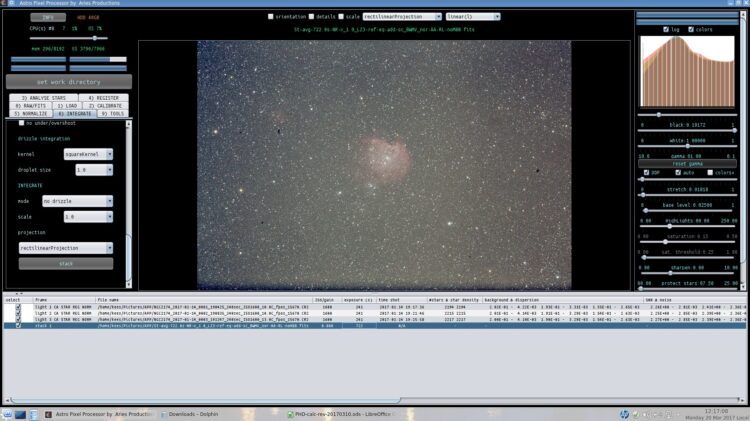Select the 6) INTEGRATE tab
Image resolution: width=750 pixels, height=421 pixels.
coord(75,113)
